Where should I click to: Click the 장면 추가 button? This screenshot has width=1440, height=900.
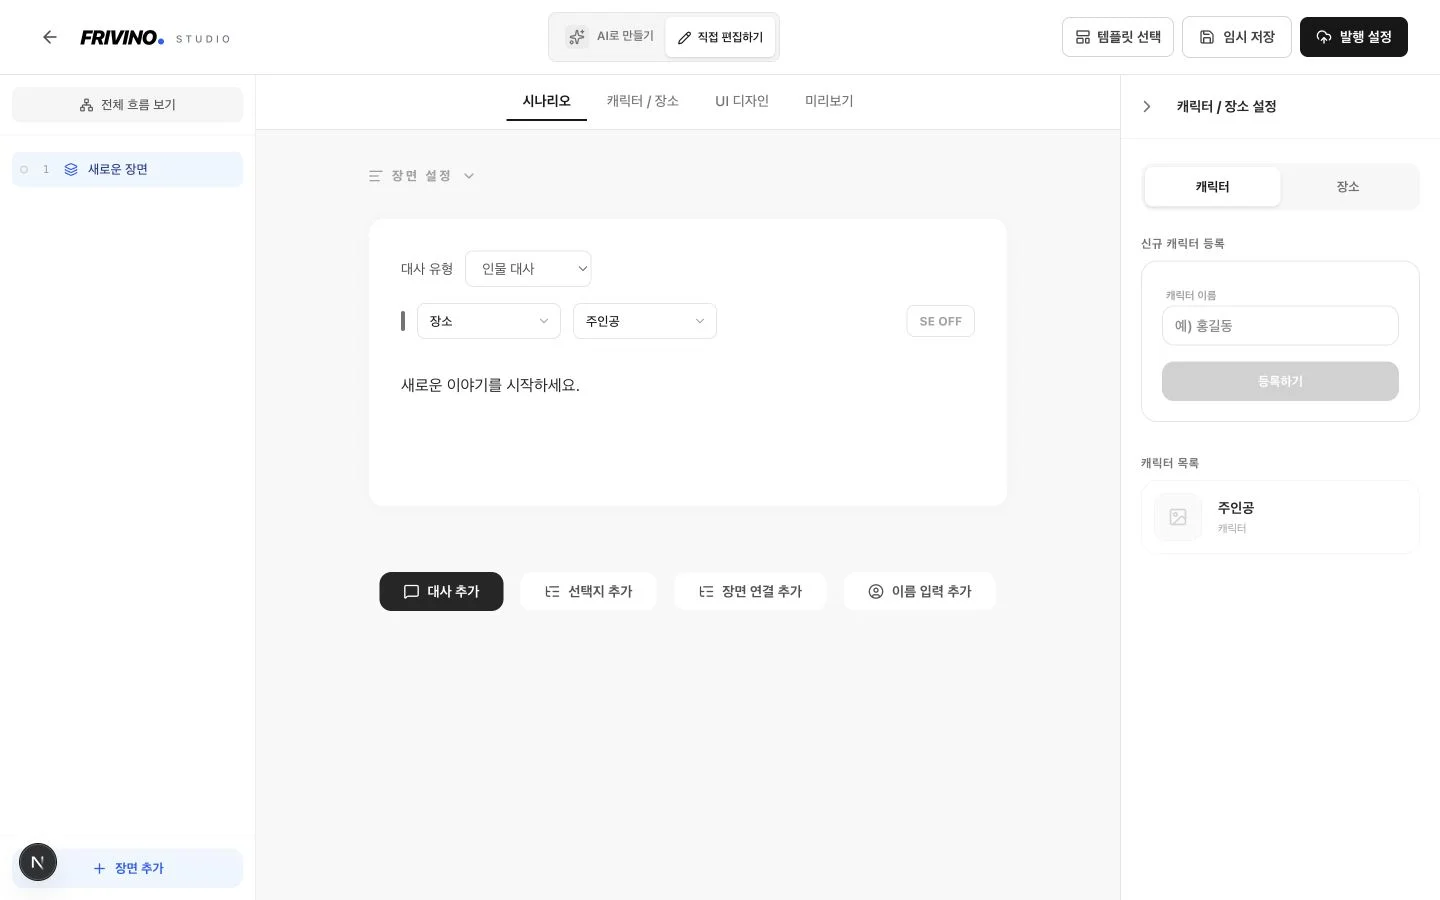127,868
